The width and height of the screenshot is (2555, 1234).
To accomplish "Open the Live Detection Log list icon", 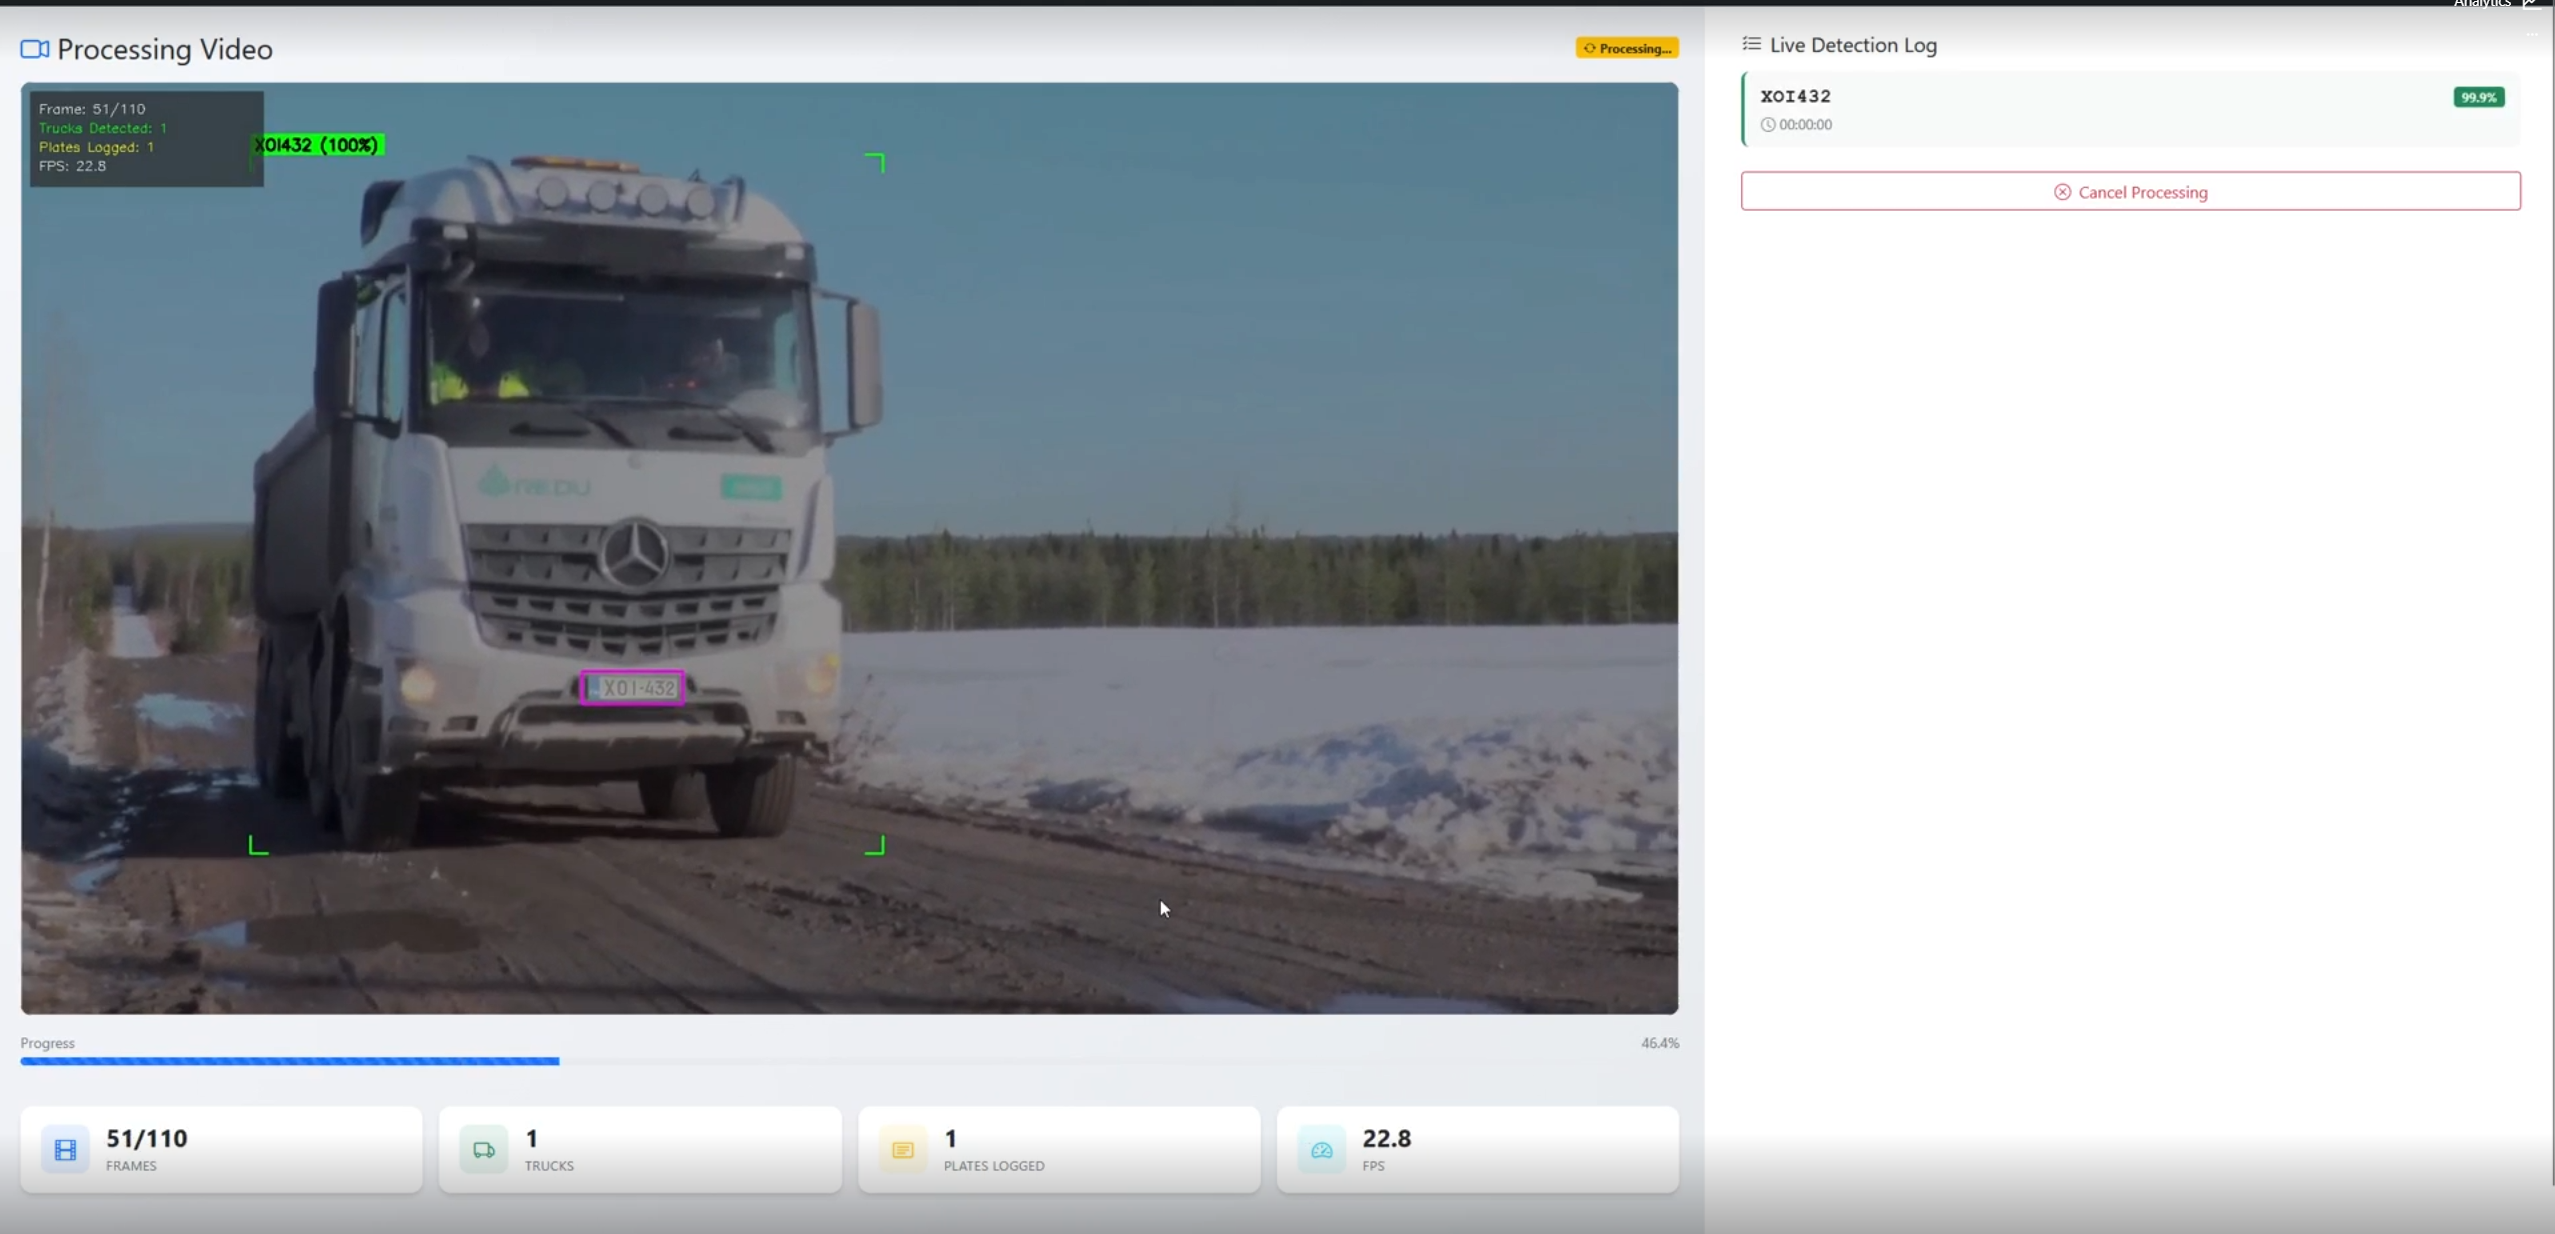I will [1751, 44].
